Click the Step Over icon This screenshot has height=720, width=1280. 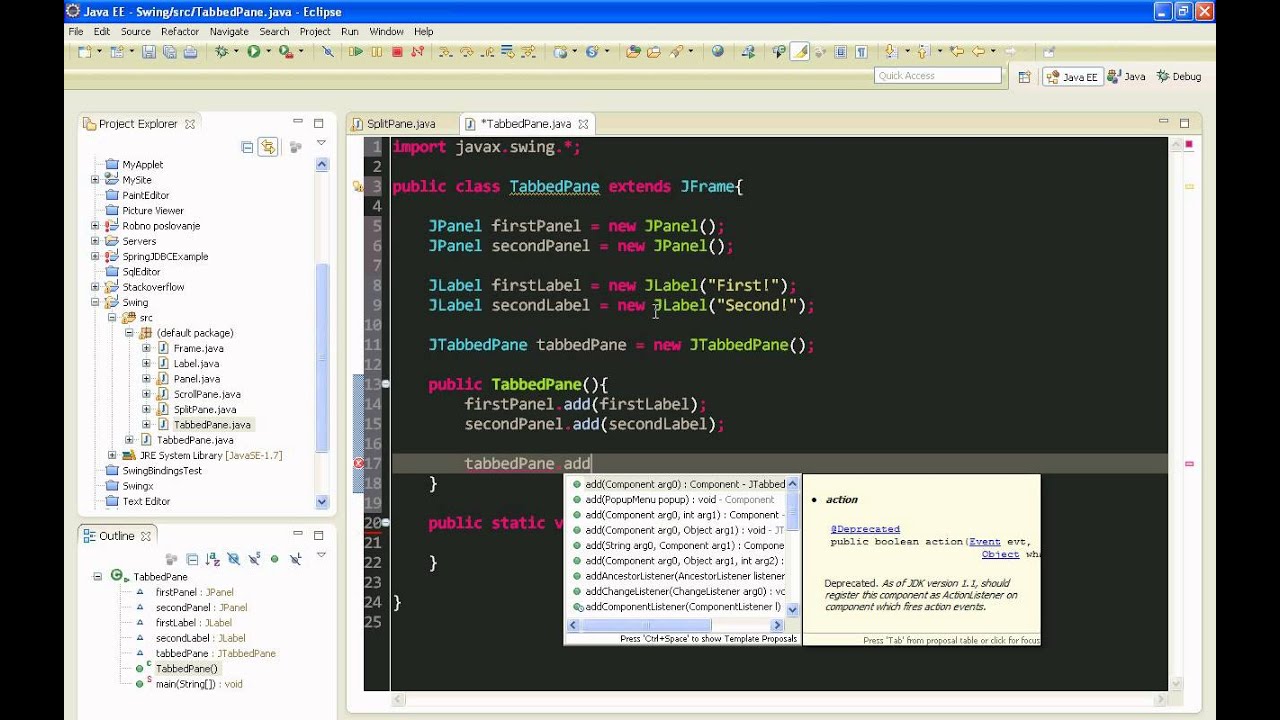pos(468,52)
